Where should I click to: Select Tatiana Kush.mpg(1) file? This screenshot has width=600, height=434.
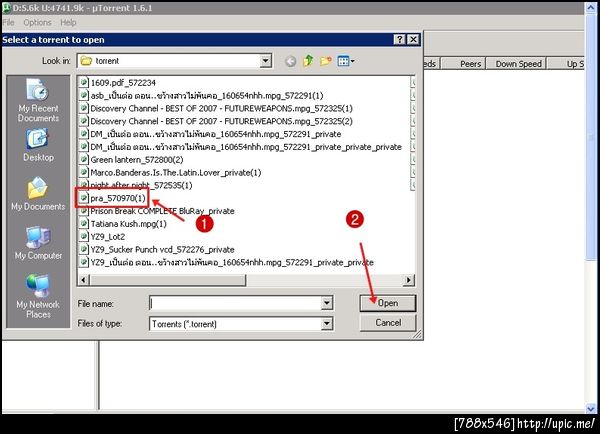coord(128,224)
